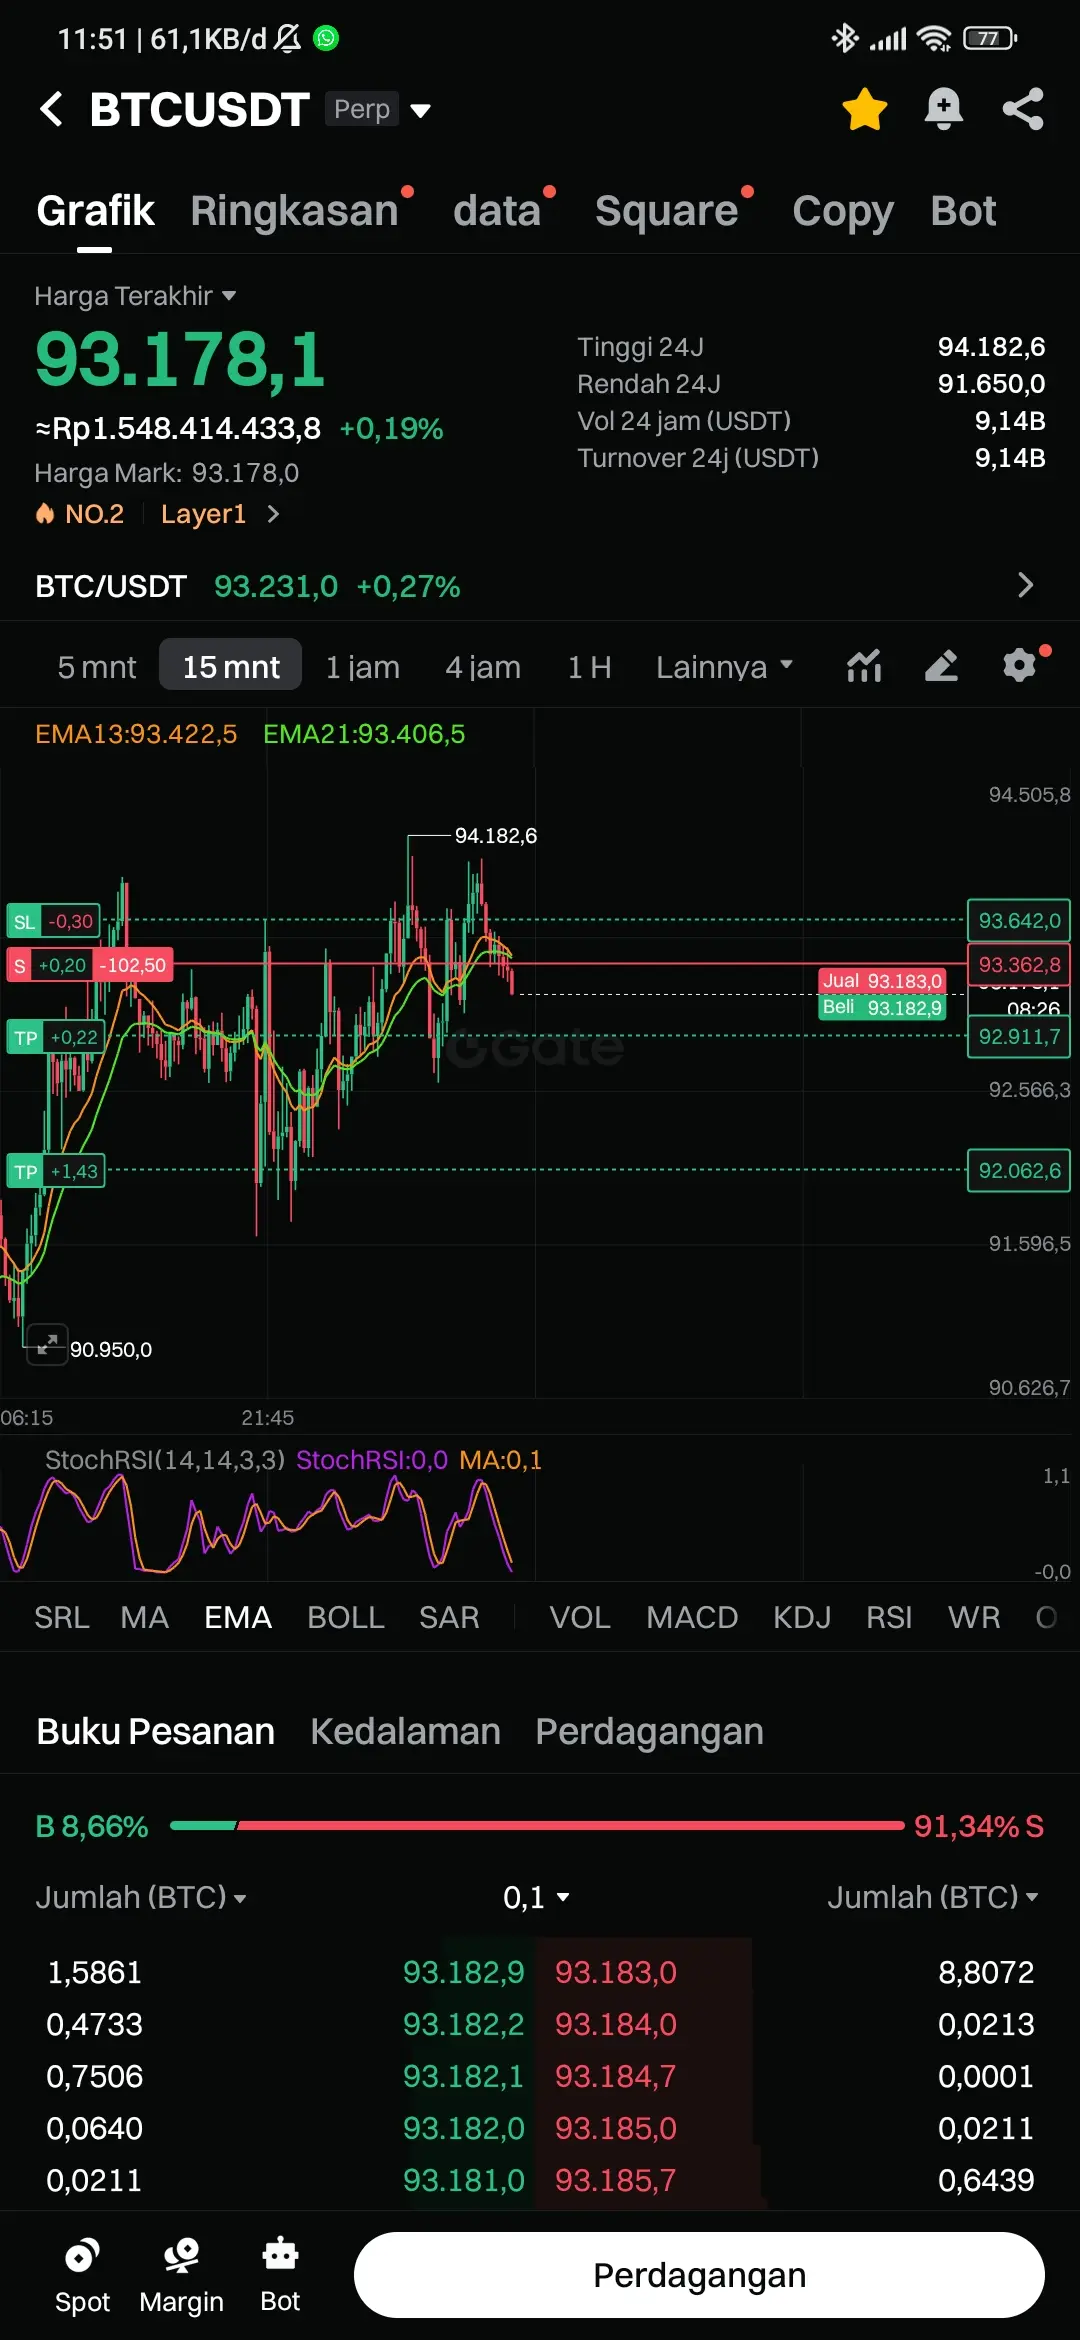1080x2340 pixels.
Task: Select the SRL indicator
Action: click(x=62, y=1617)
